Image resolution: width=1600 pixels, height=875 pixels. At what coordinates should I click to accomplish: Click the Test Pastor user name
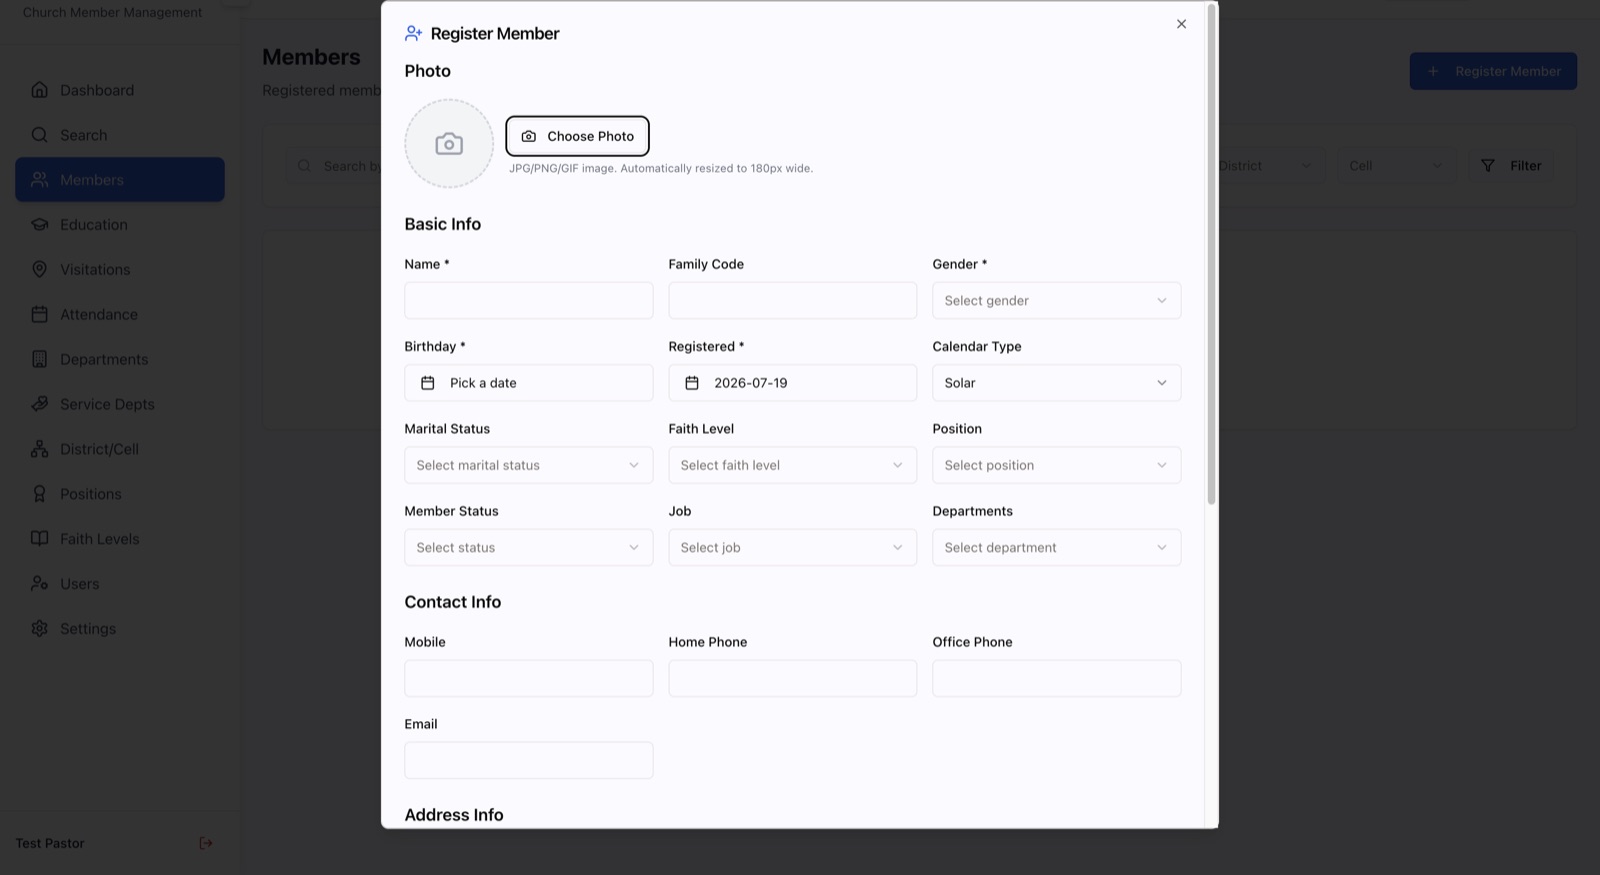[50, 843]
